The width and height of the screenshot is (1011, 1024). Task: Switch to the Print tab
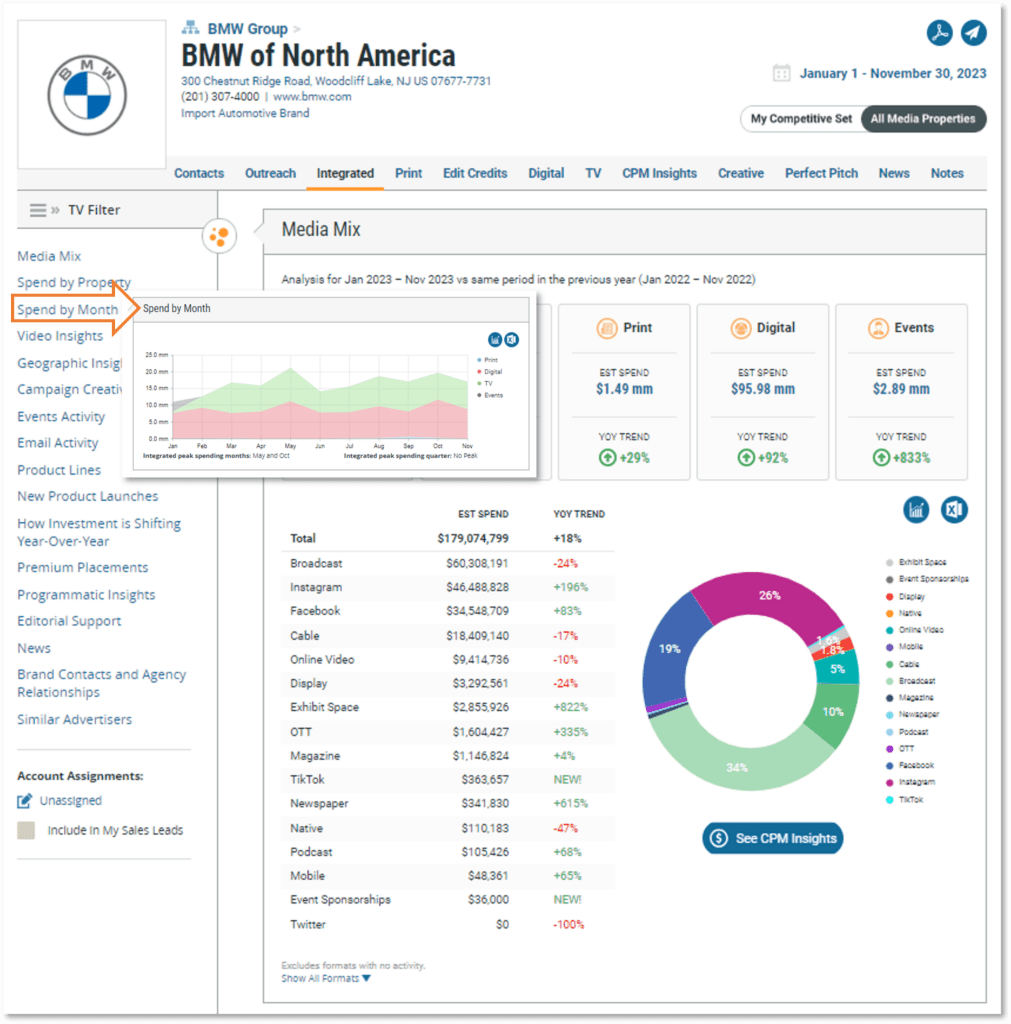pos(409,173)
